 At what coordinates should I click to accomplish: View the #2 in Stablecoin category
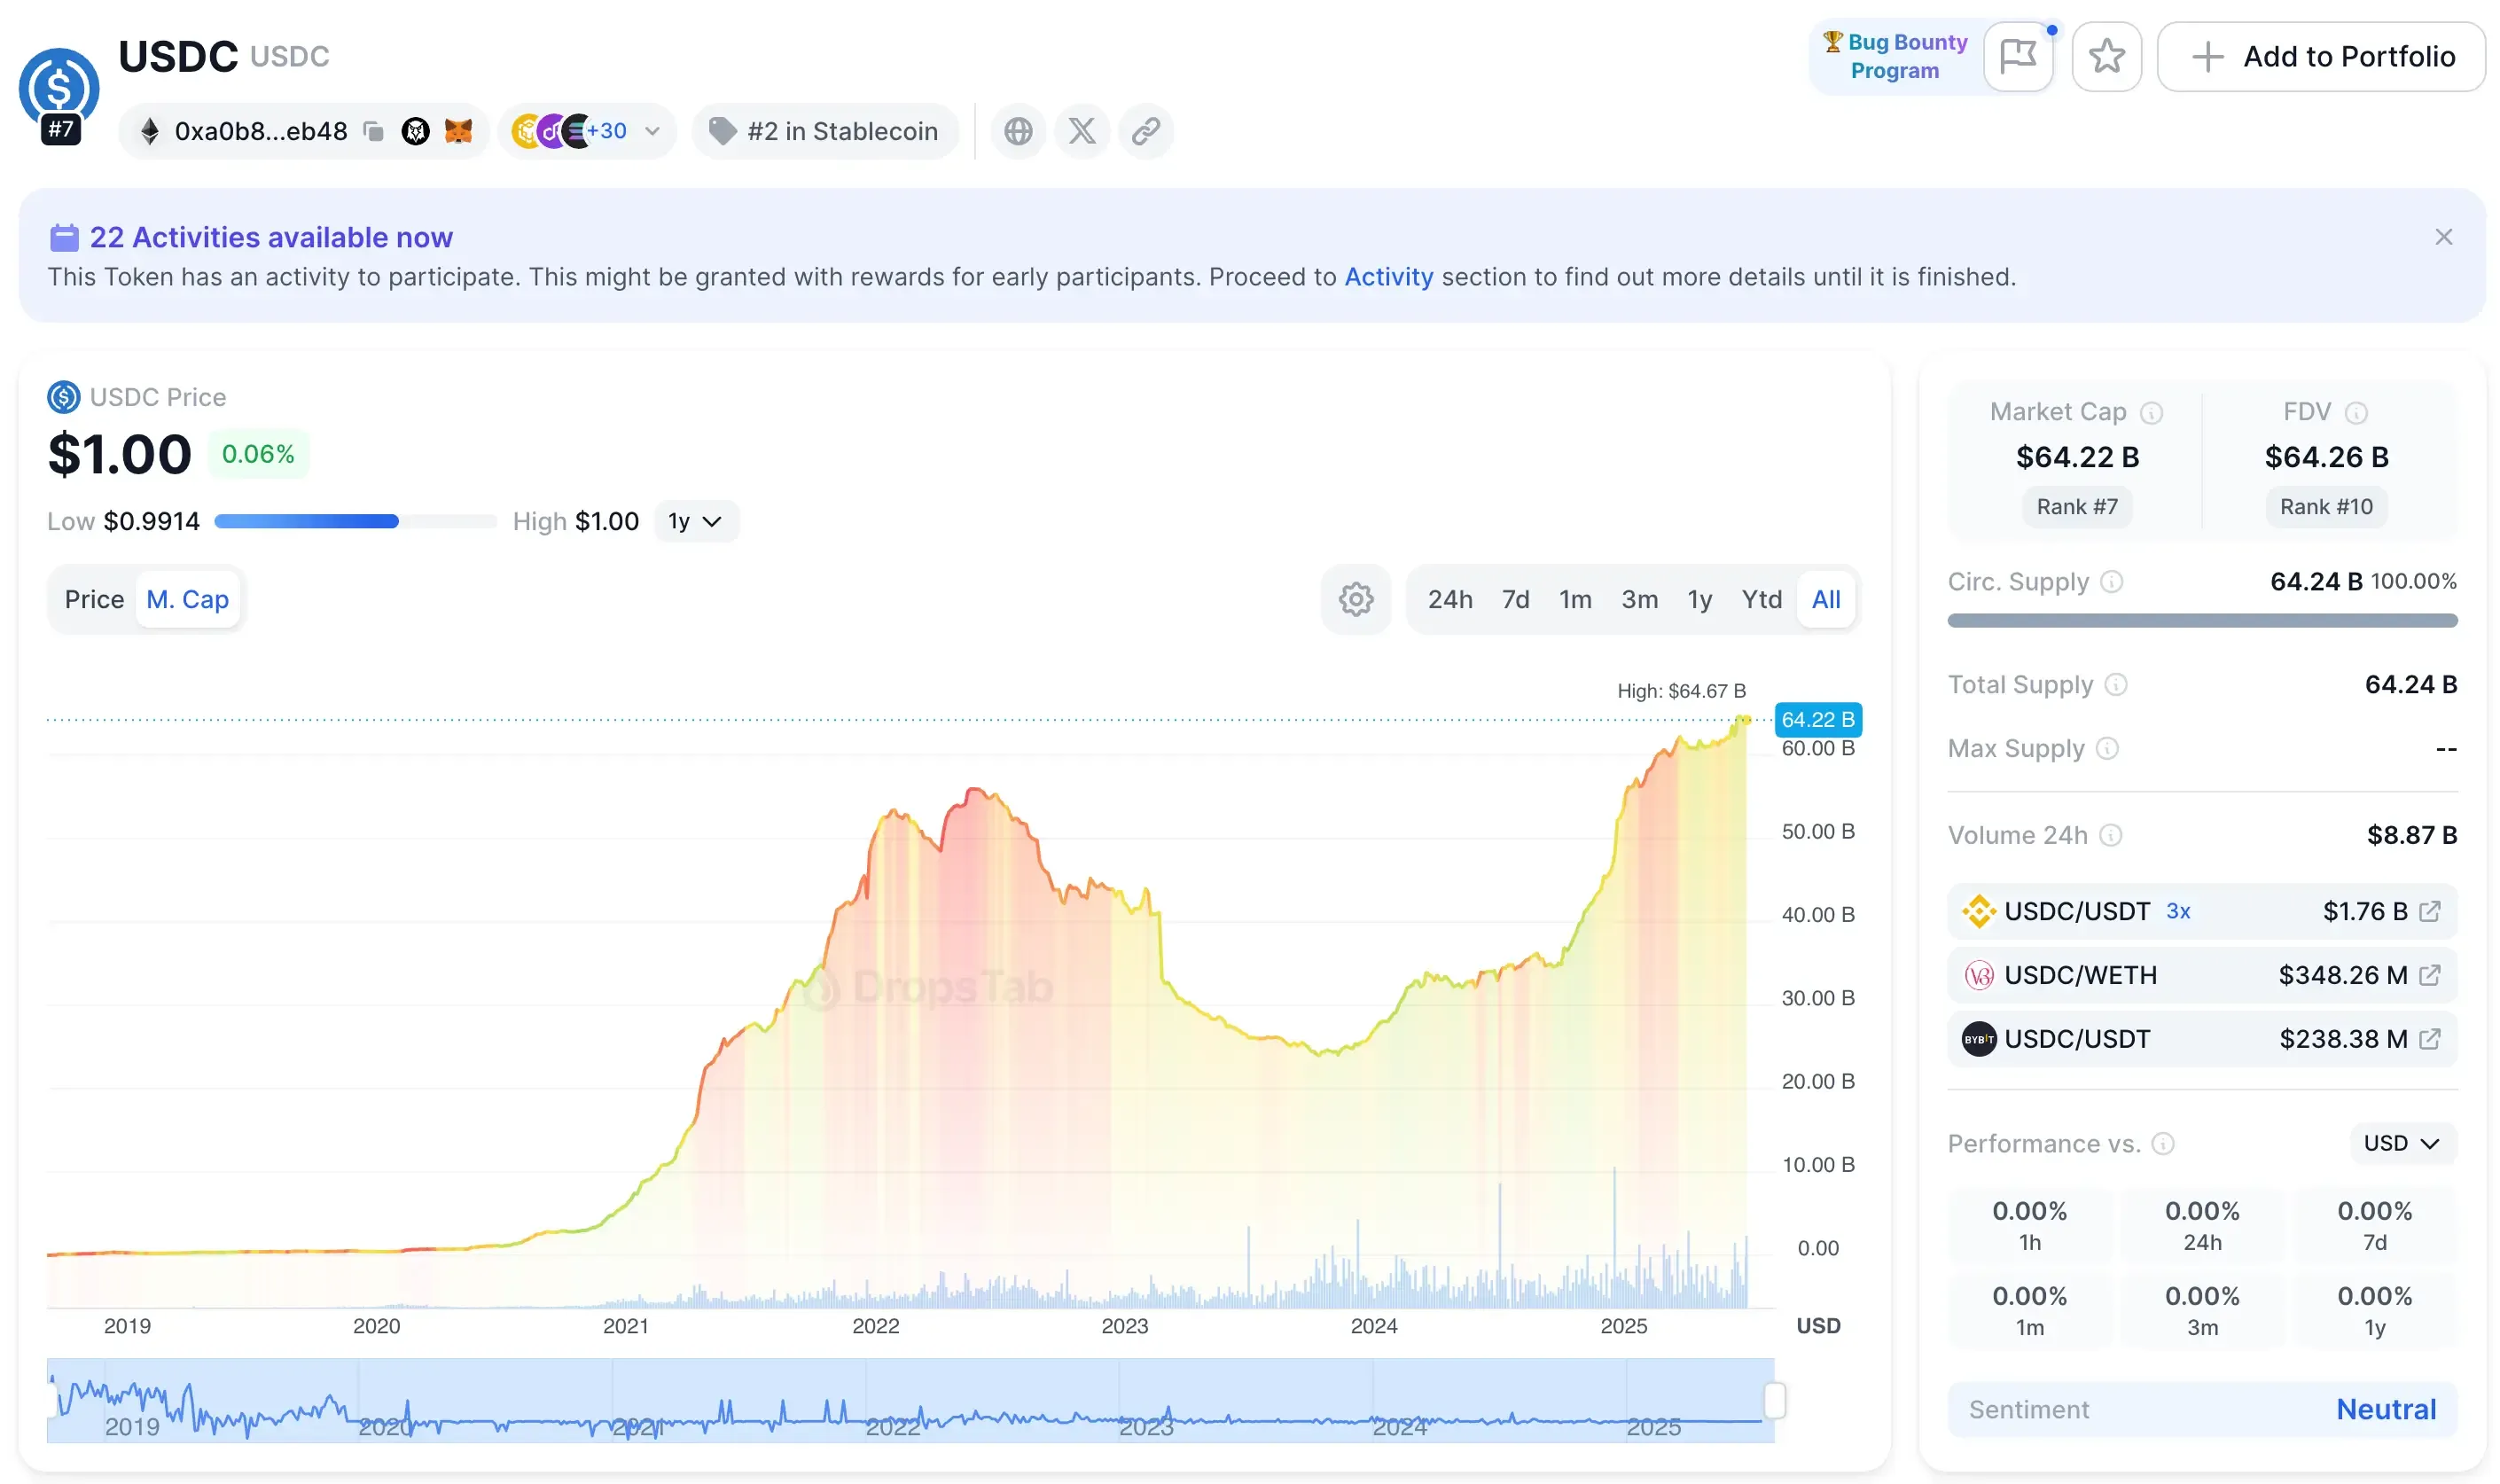[825, 131]
